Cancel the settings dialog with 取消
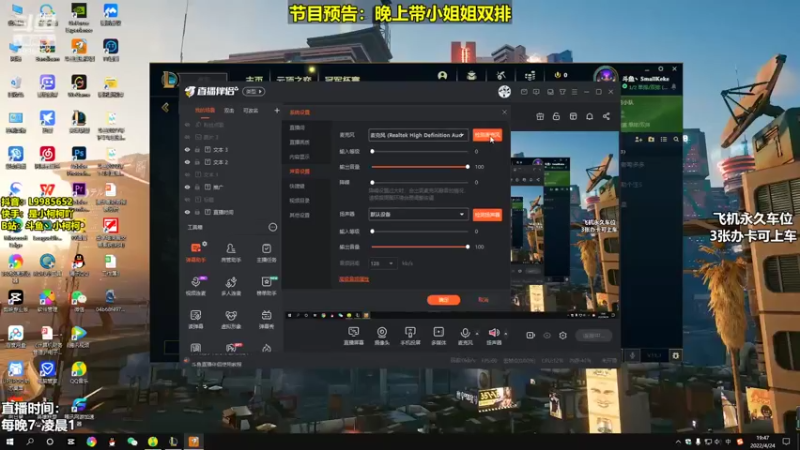 (x=483, y=300)
